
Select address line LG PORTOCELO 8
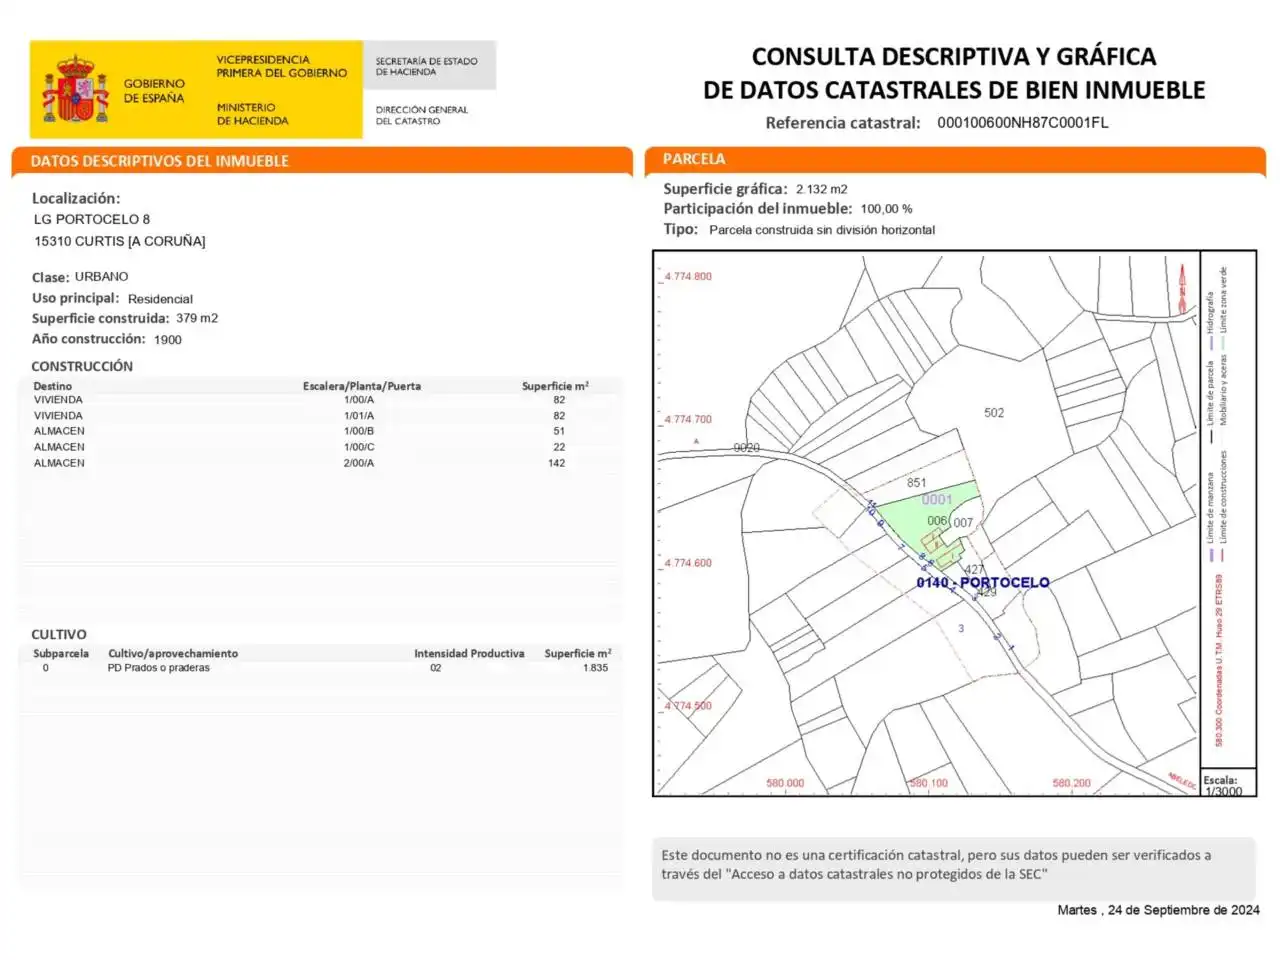(92, 219)
